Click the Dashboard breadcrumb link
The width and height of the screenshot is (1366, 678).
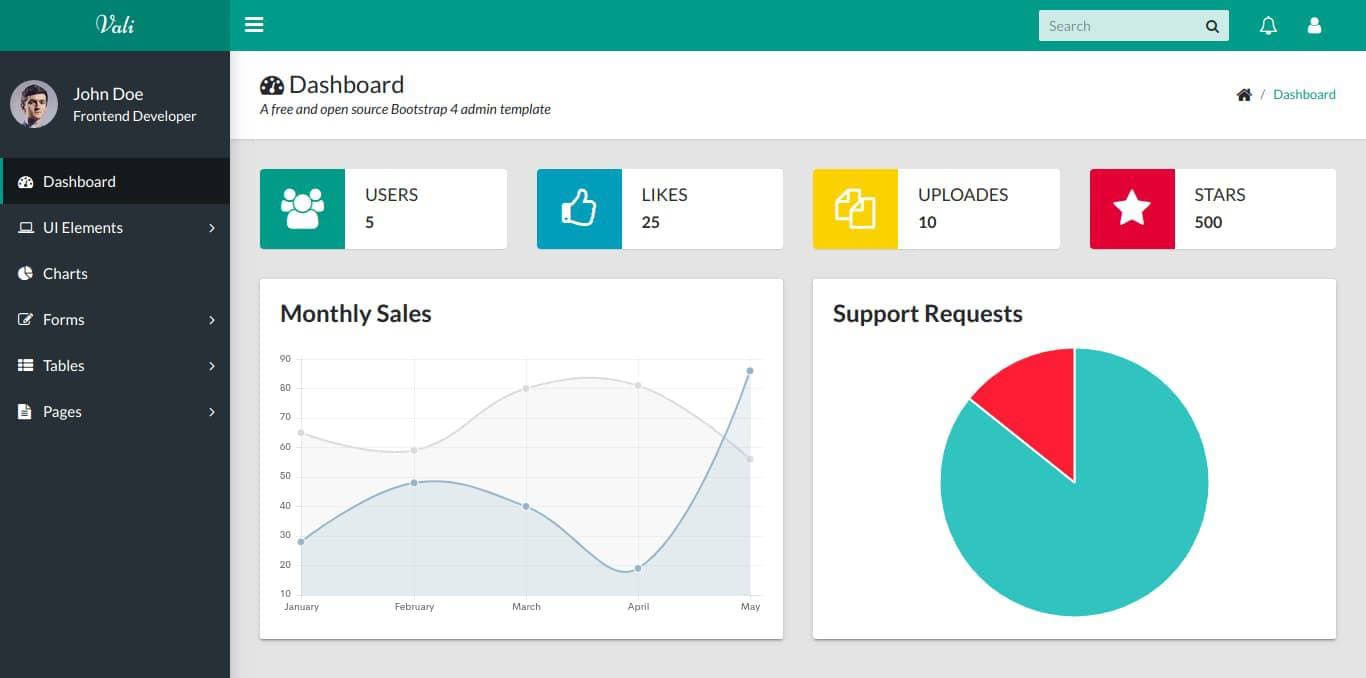click(x=1304, y=95)
